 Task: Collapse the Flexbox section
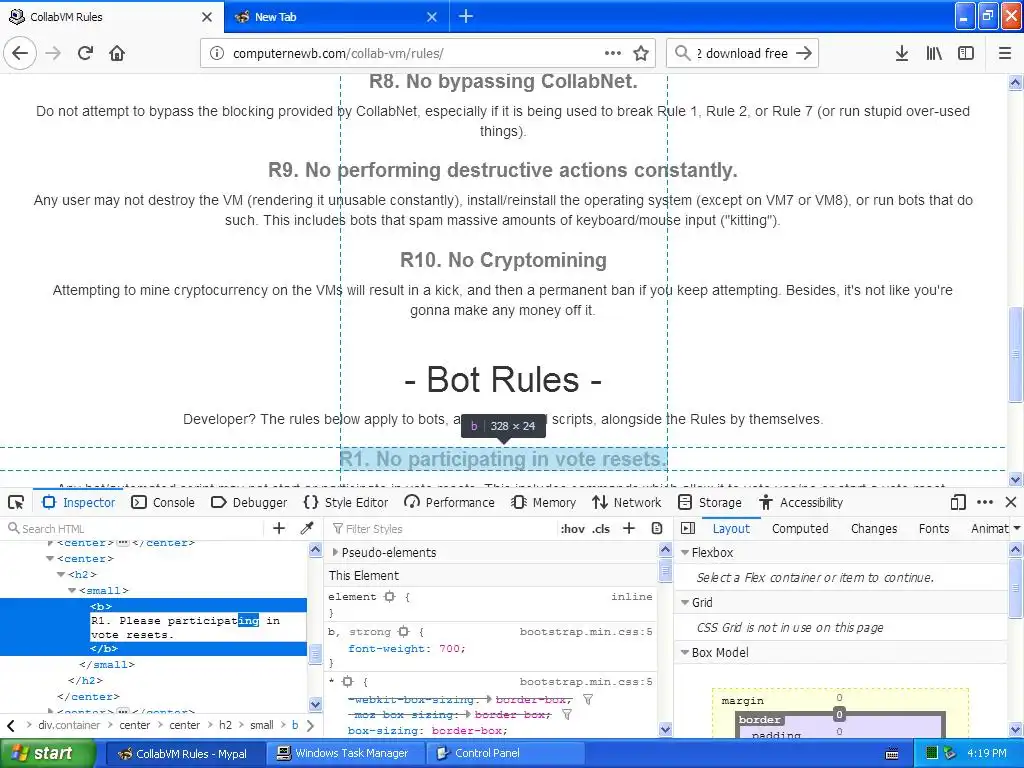pyautogui.click(x=685, y=552)
